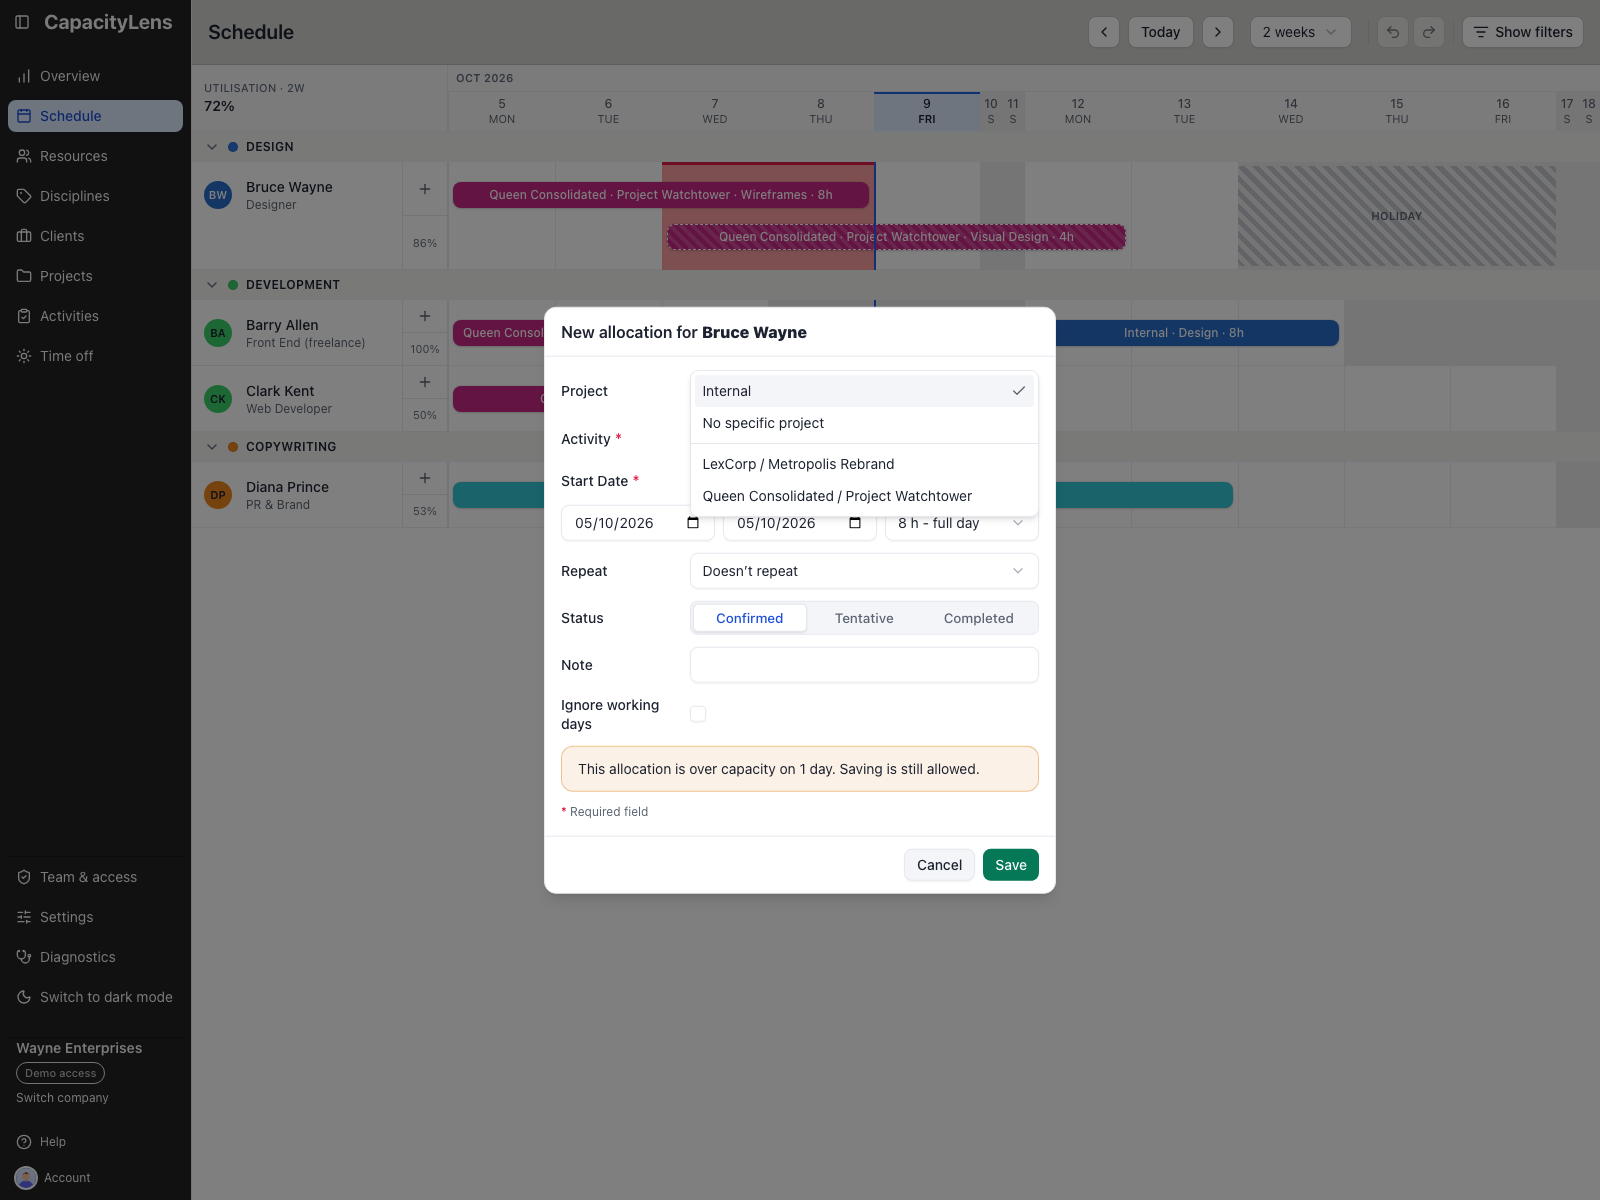Focus the end date field showing 05/10/2026
1600x1200 pixels.
(799, 523)
